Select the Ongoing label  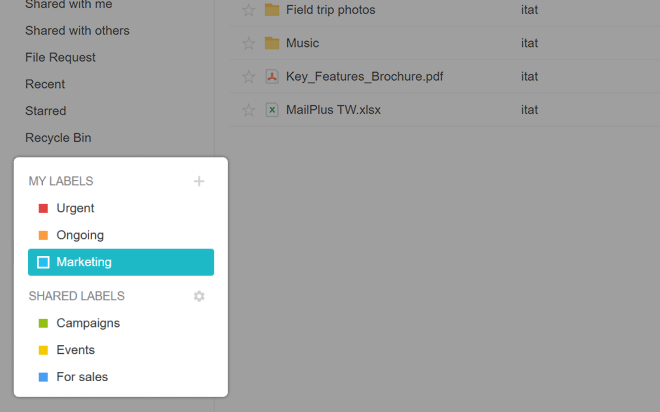point(80,235)
